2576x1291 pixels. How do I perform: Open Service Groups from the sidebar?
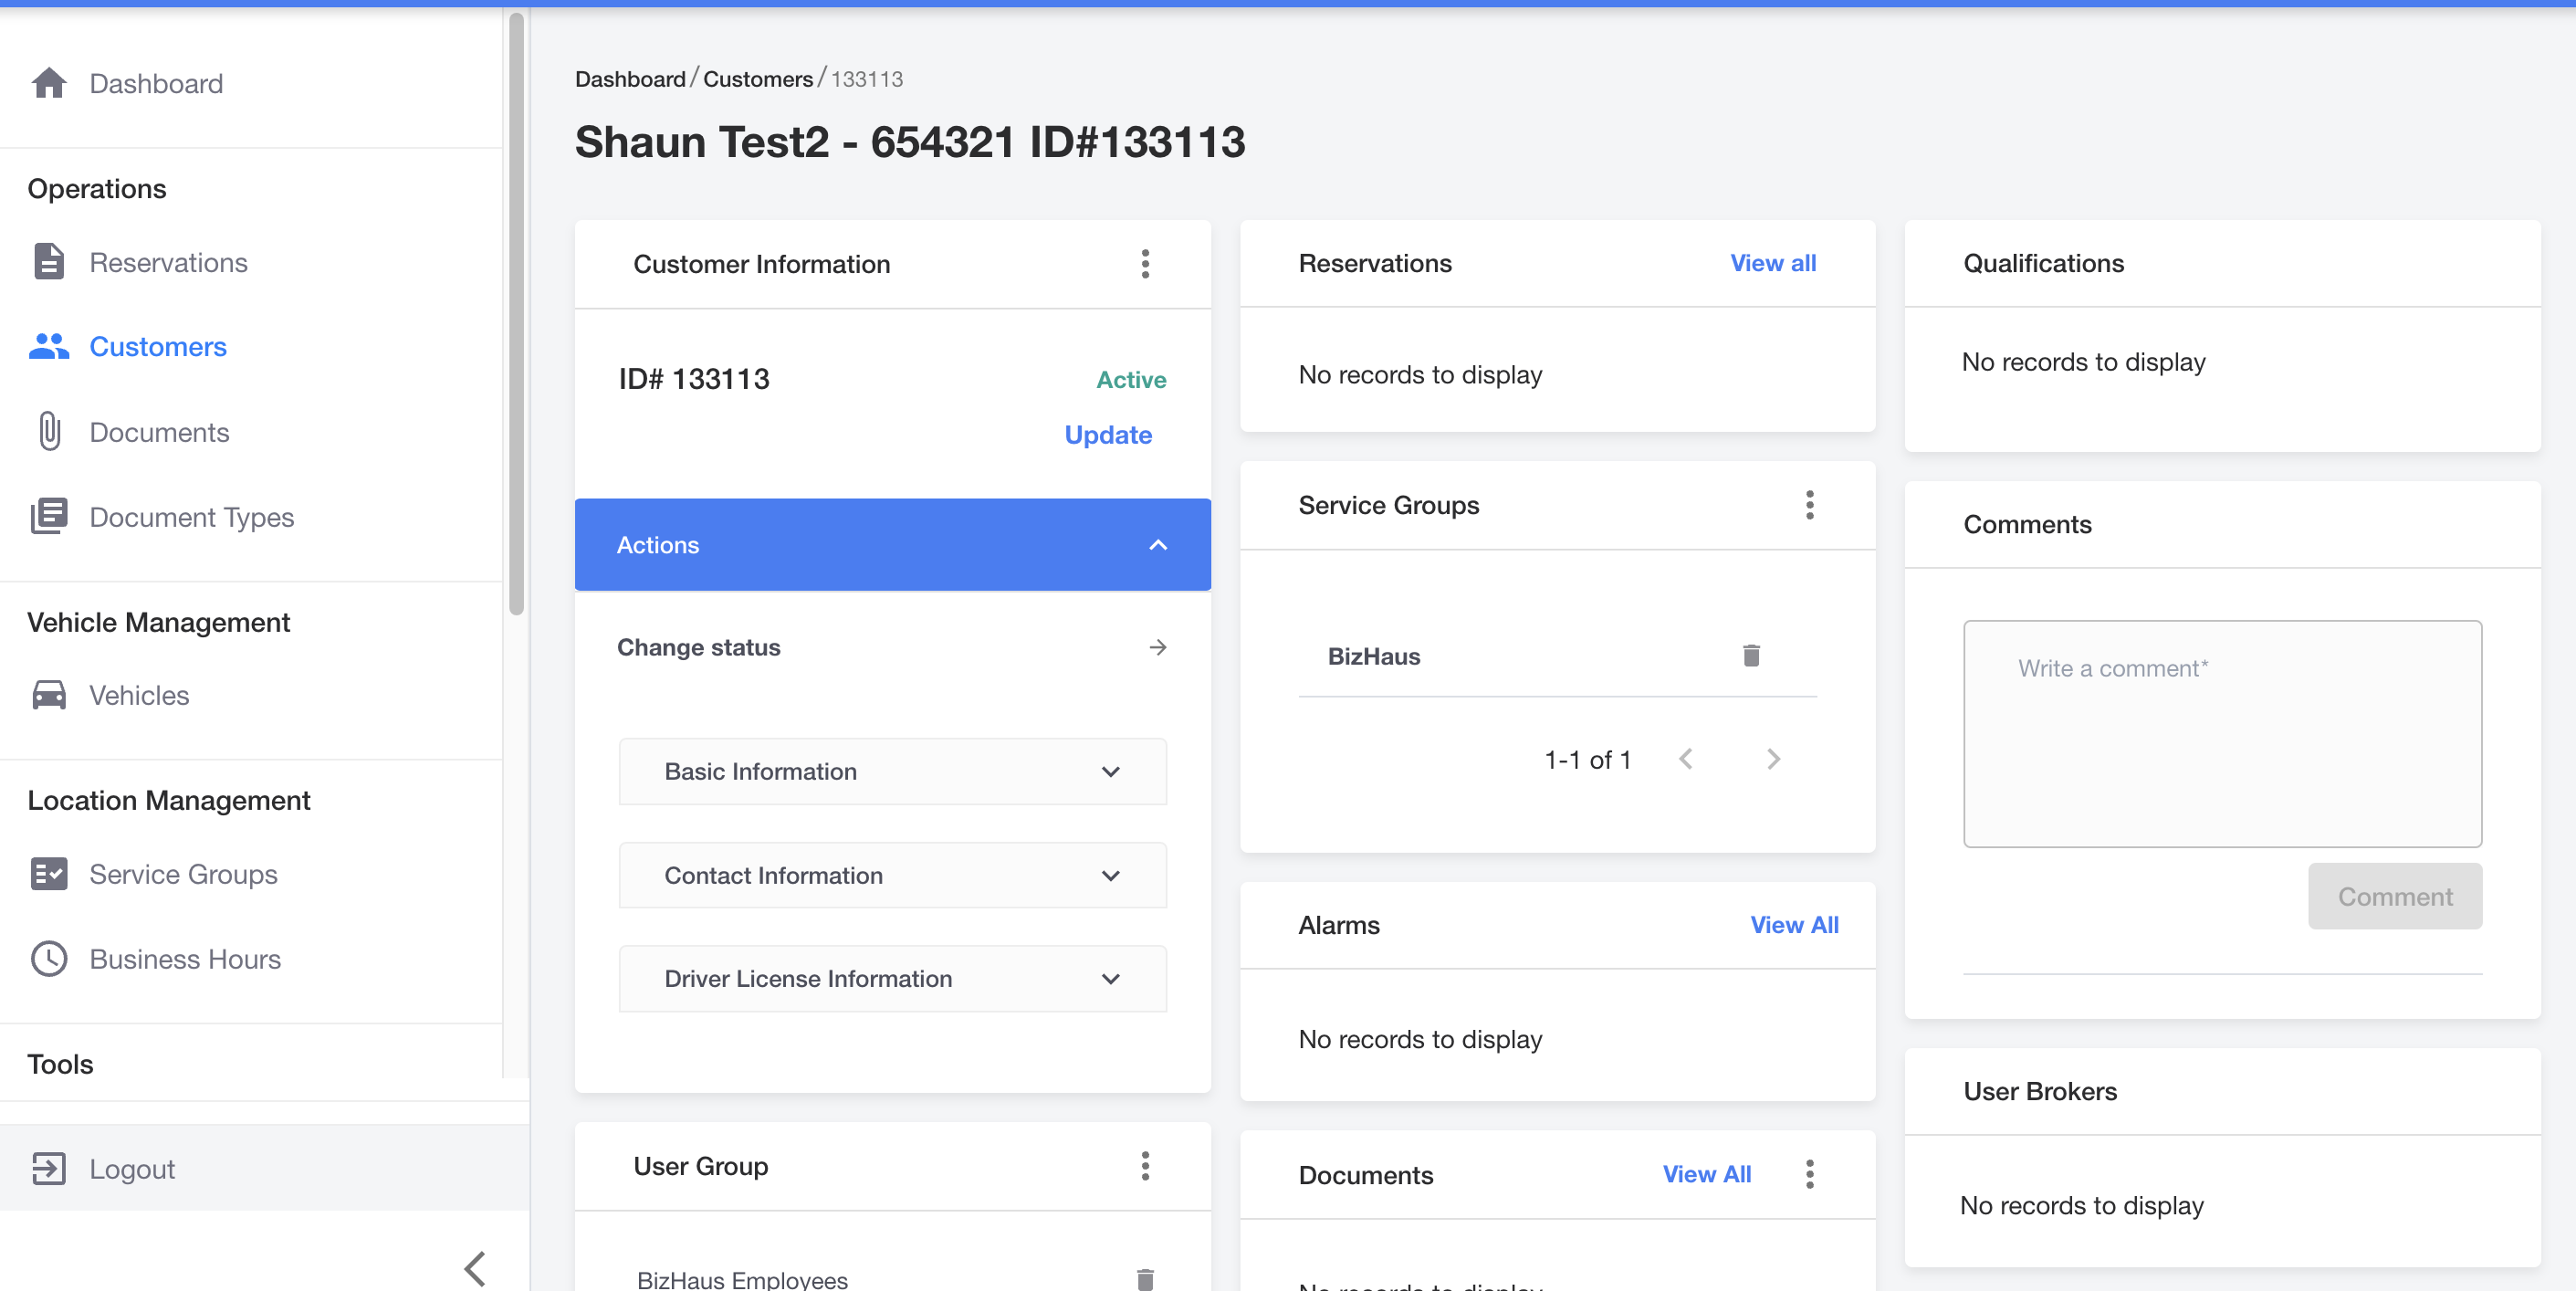pos(183,874)
